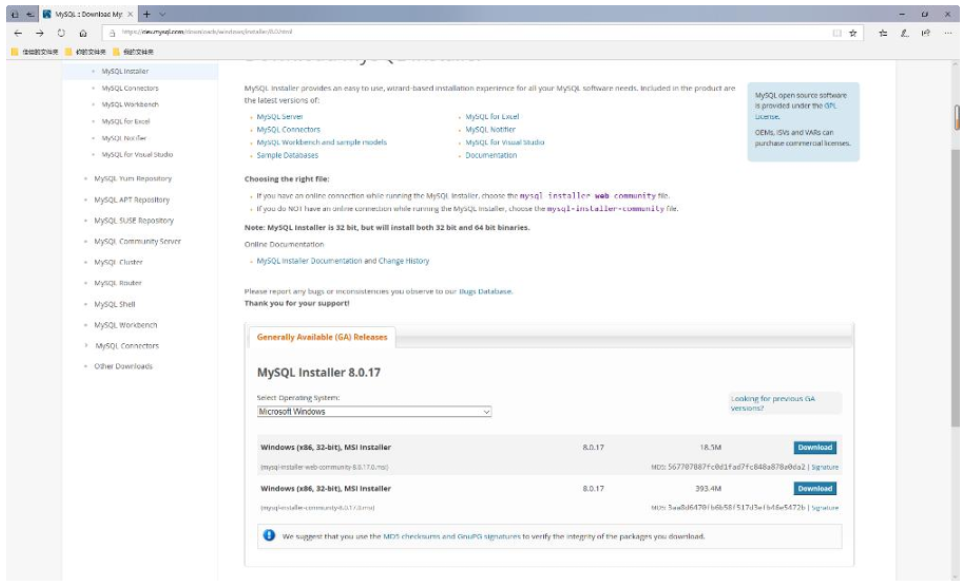Open MySQL Notifier in the sidebar

click(x=123, y=138)
